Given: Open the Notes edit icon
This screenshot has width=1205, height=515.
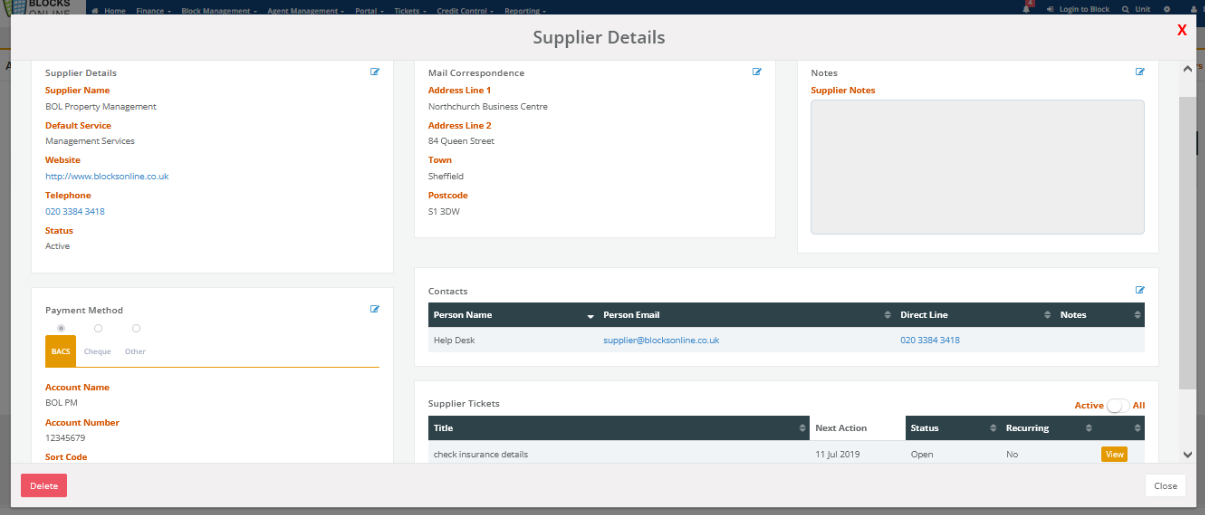Looking at the screenshot, I should click(x=1140, y=72).
